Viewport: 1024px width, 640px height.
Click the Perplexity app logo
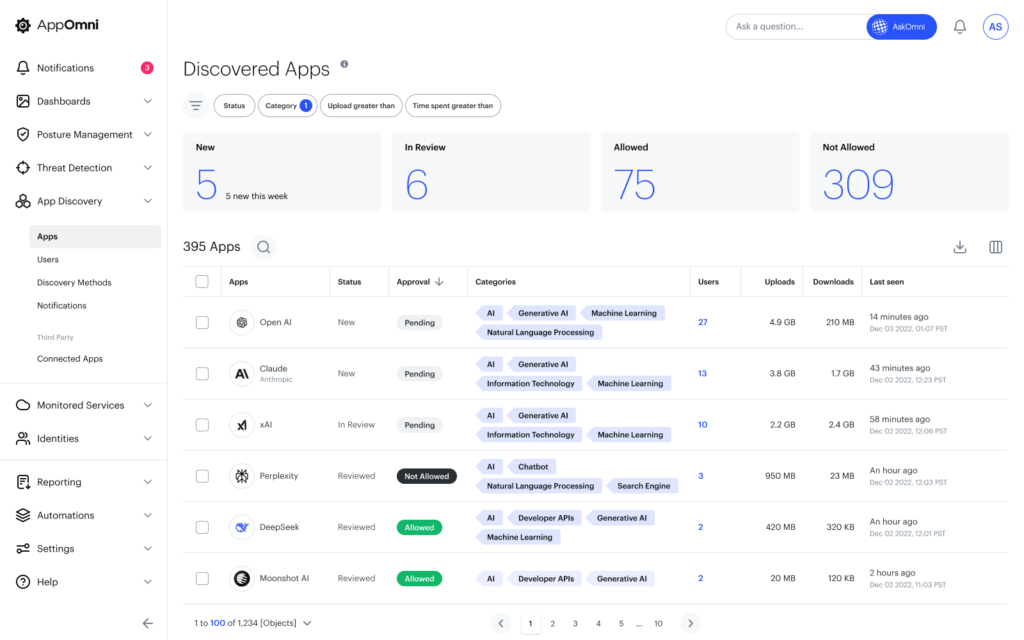click(242, 476)
